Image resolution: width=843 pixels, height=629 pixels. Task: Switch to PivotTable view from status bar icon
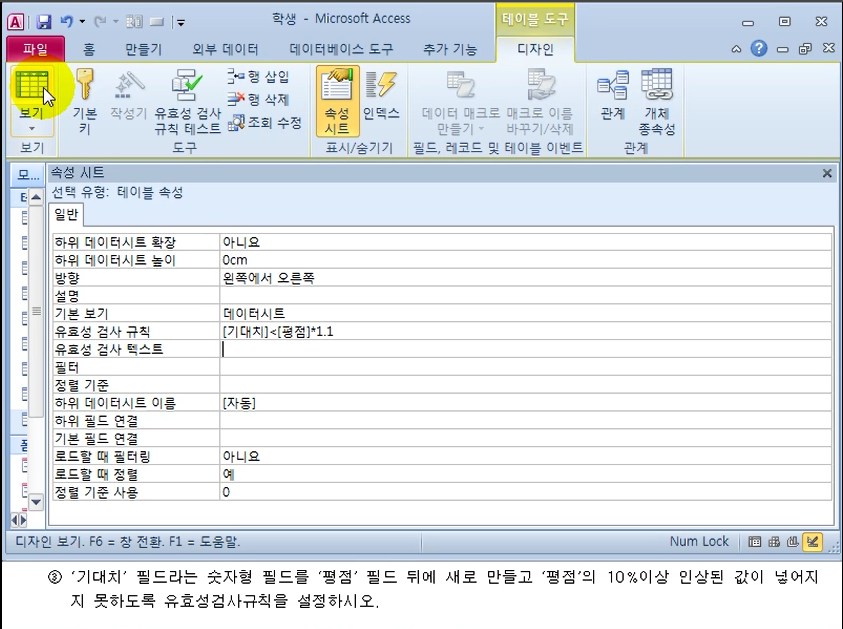(x=774, y=542)
